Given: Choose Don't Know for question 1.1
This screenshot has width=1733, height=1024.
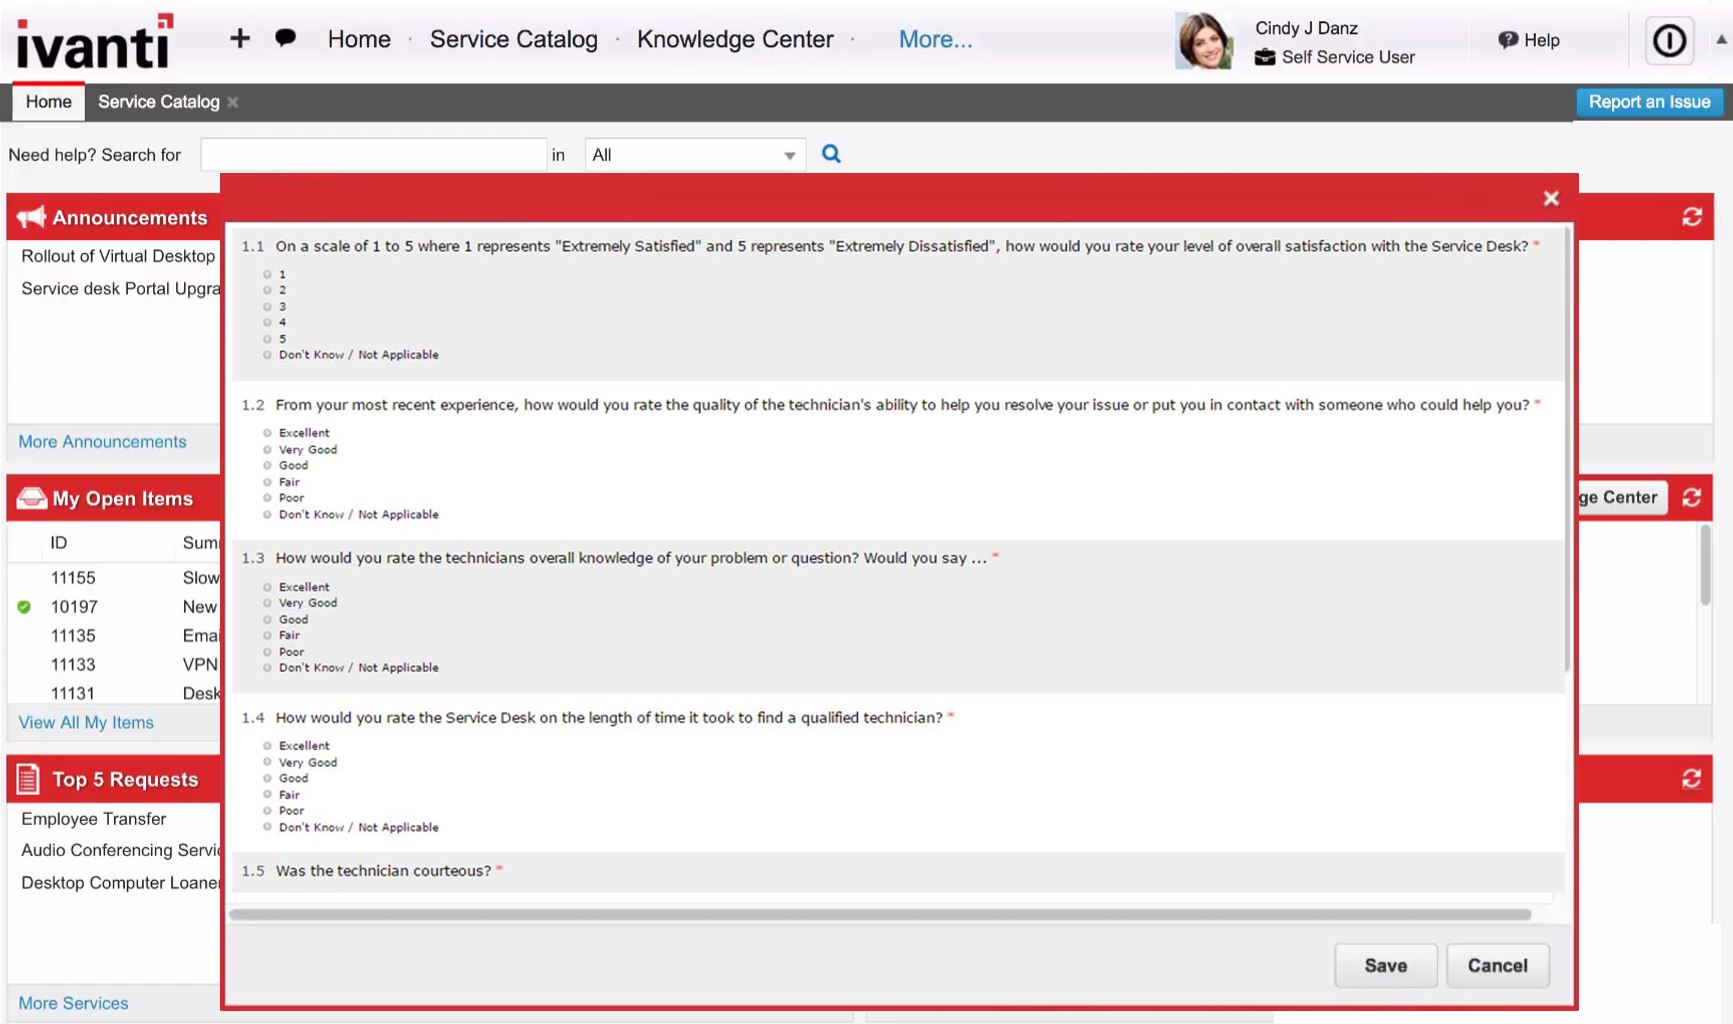Looking at the screenshot, I should pyautogui.click(x=267, y=355).
